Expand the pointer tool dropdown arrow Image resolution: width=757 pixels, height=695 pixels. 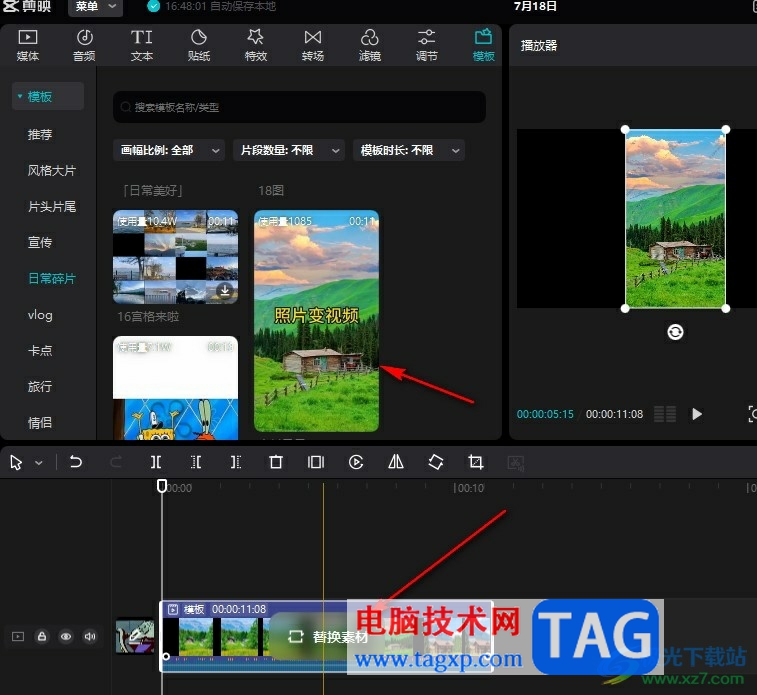[39, 463]
